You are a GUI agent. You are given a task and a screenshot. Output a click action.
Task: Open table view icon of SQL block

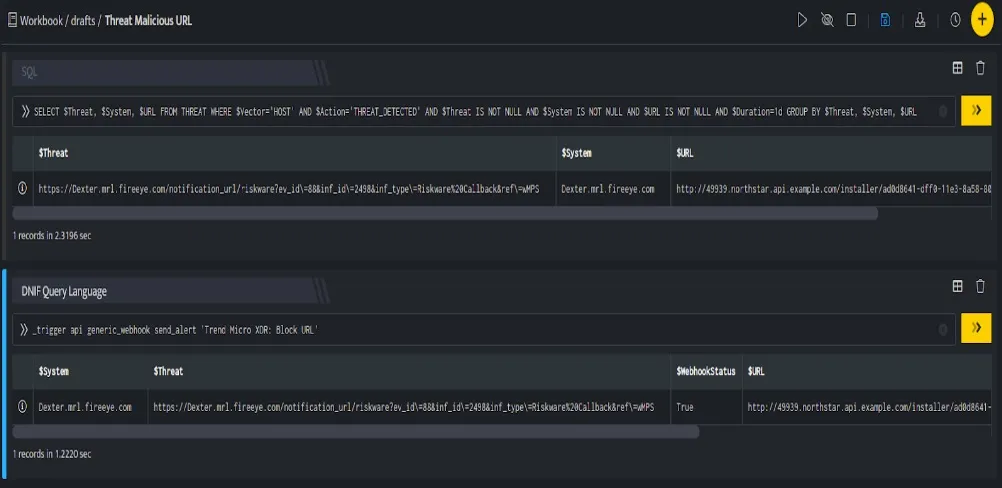(957, 68)
